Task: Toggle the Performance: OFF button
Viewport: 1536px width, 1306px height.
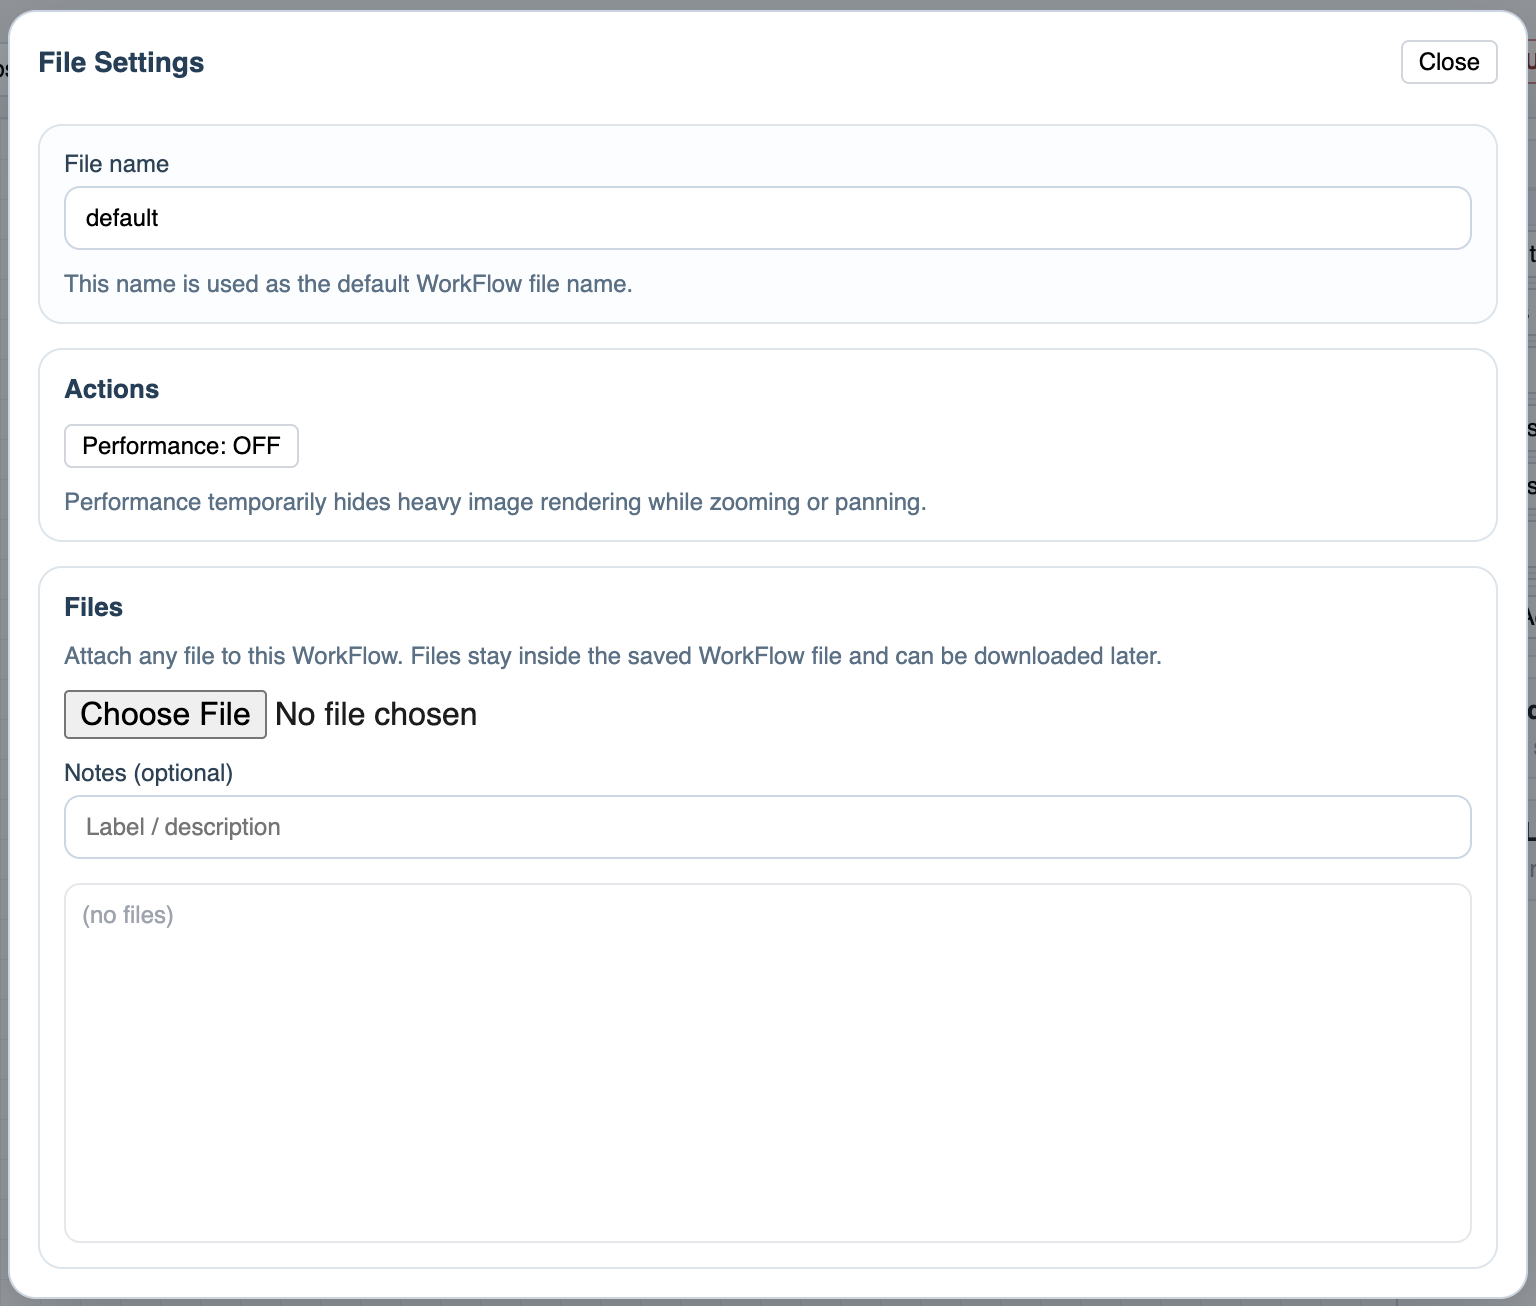Action: pos(181,446)
